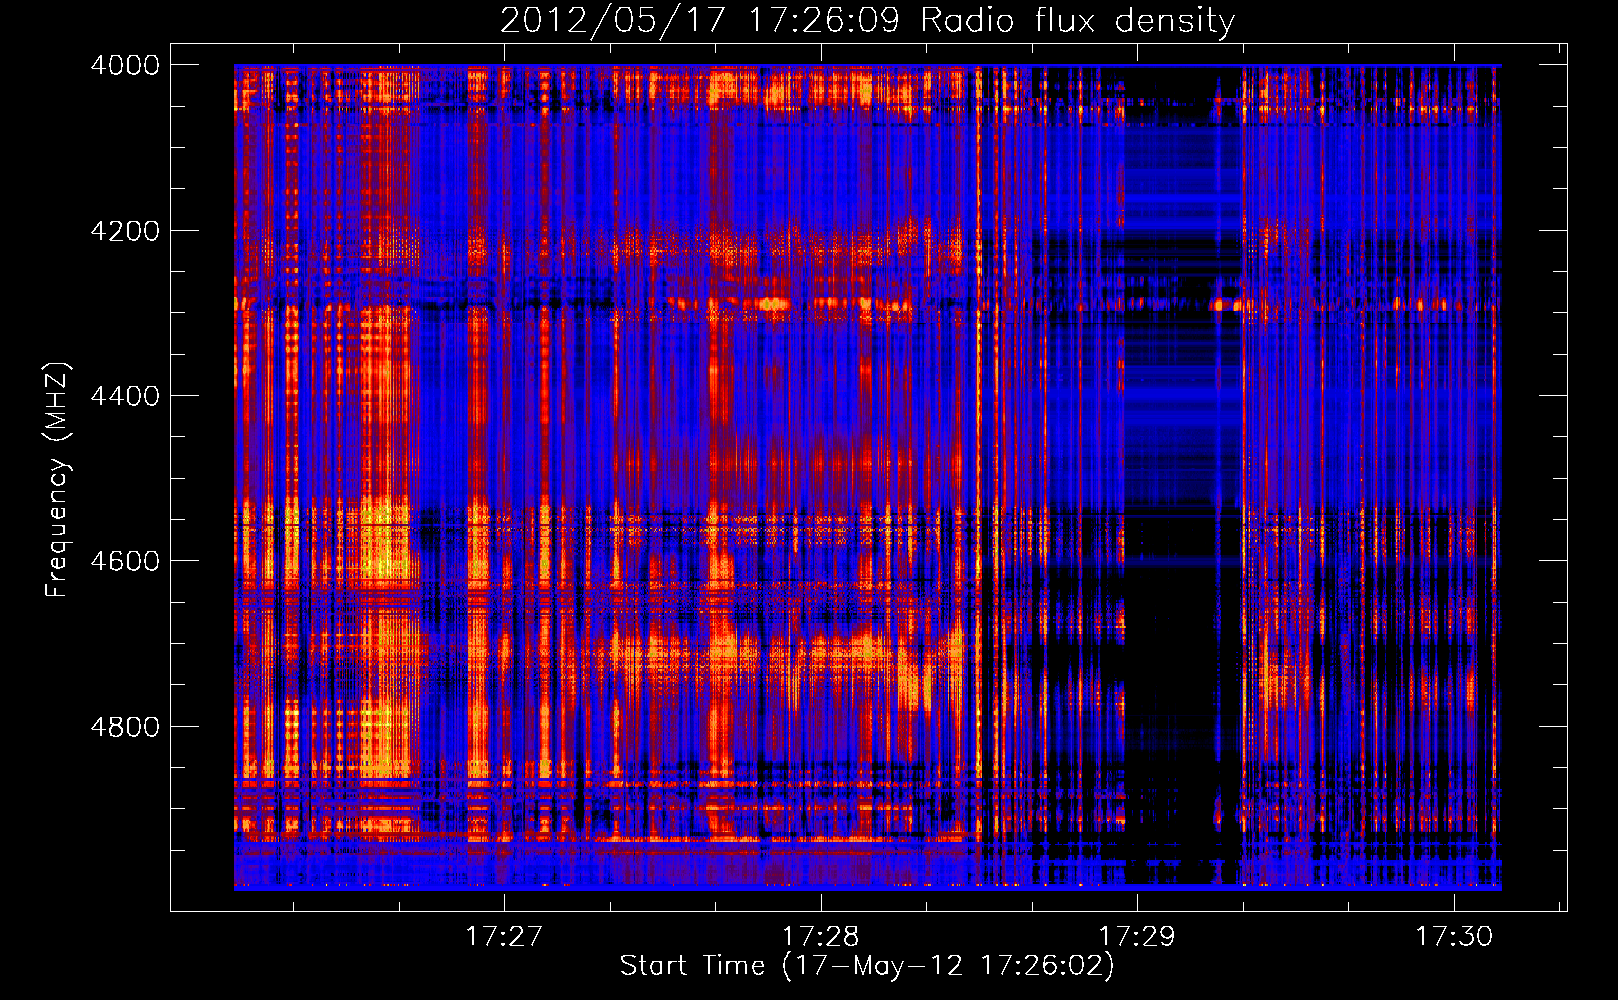Click the 4400 frequency axis label
The height and width of the screenshot is (1000, 1618).
pyautogui.click(x=125, y=396)
